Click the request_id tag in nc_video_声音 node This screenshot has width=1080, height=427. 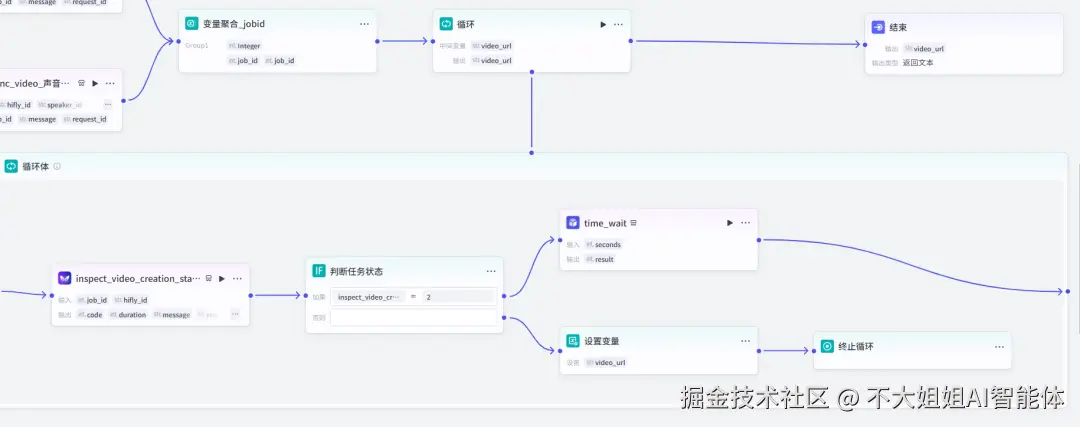point(85,119)
